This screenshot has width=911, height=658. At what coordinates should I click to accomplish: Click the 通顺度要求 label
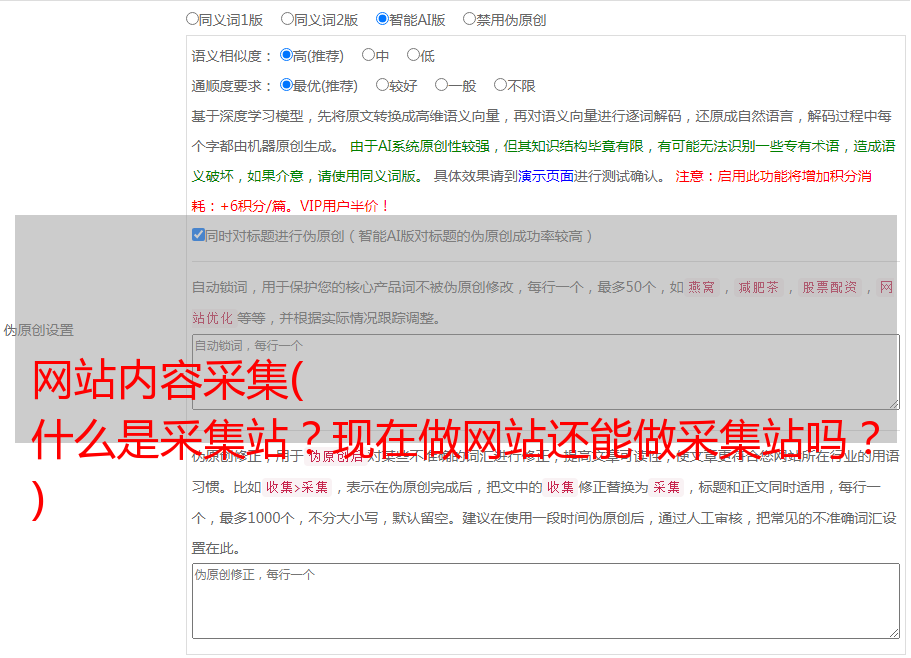click(x=232, y=87)
